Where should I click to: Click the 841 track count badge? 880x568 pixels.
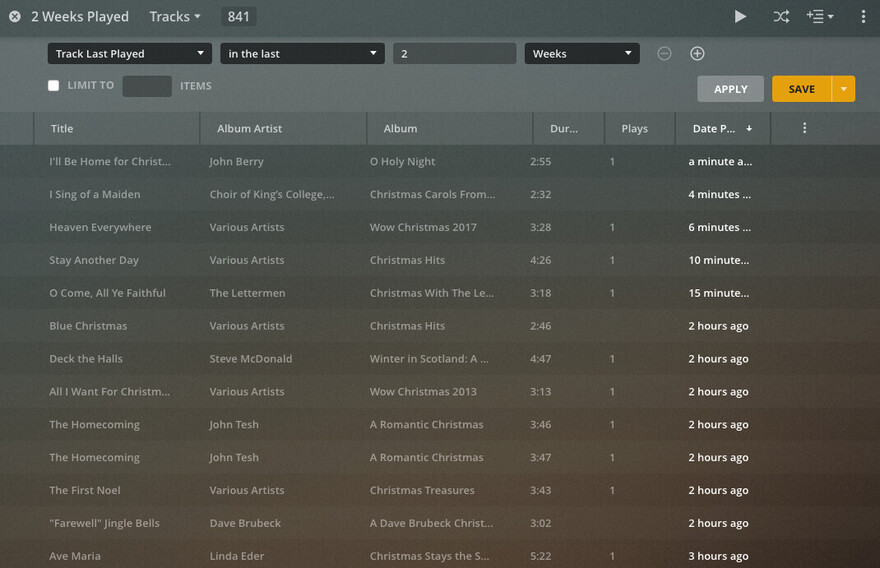[239, 17]
